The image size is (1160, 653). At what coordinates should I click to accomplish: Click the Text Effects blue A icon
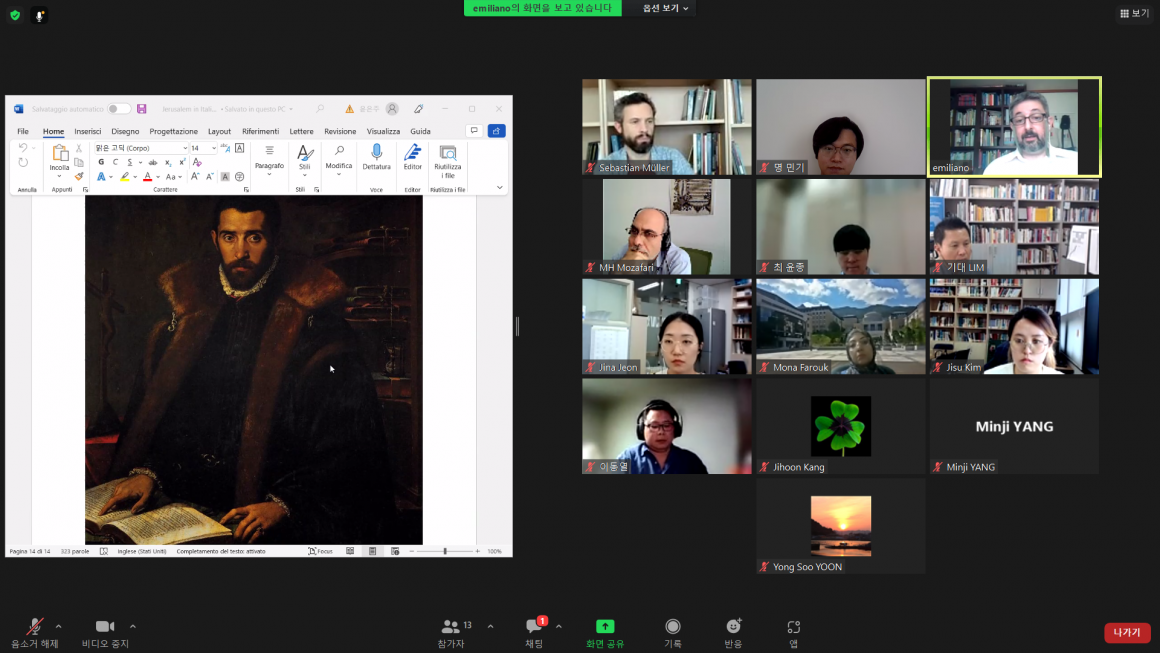[x=101, y=177]
